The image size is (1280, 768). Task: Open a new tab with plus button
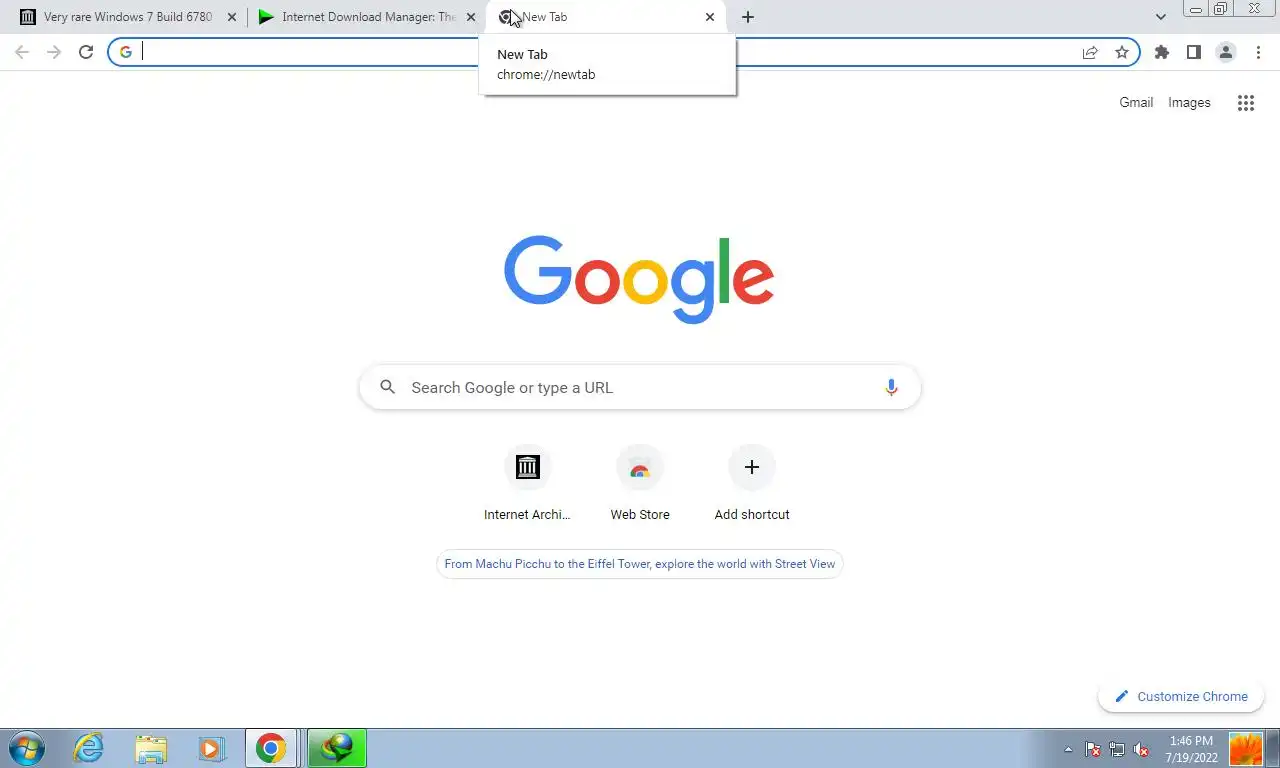(748, 17)
